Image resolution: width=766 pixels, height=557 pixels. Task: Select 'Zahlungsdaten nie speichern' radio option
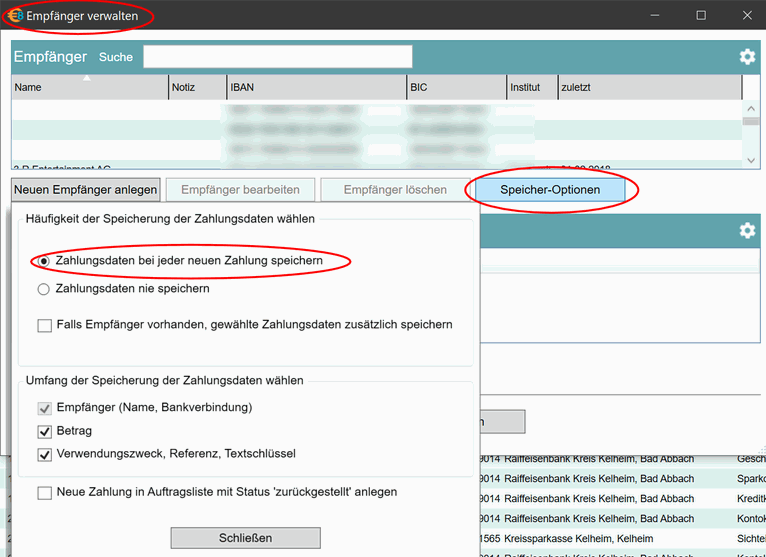(43, 289)
